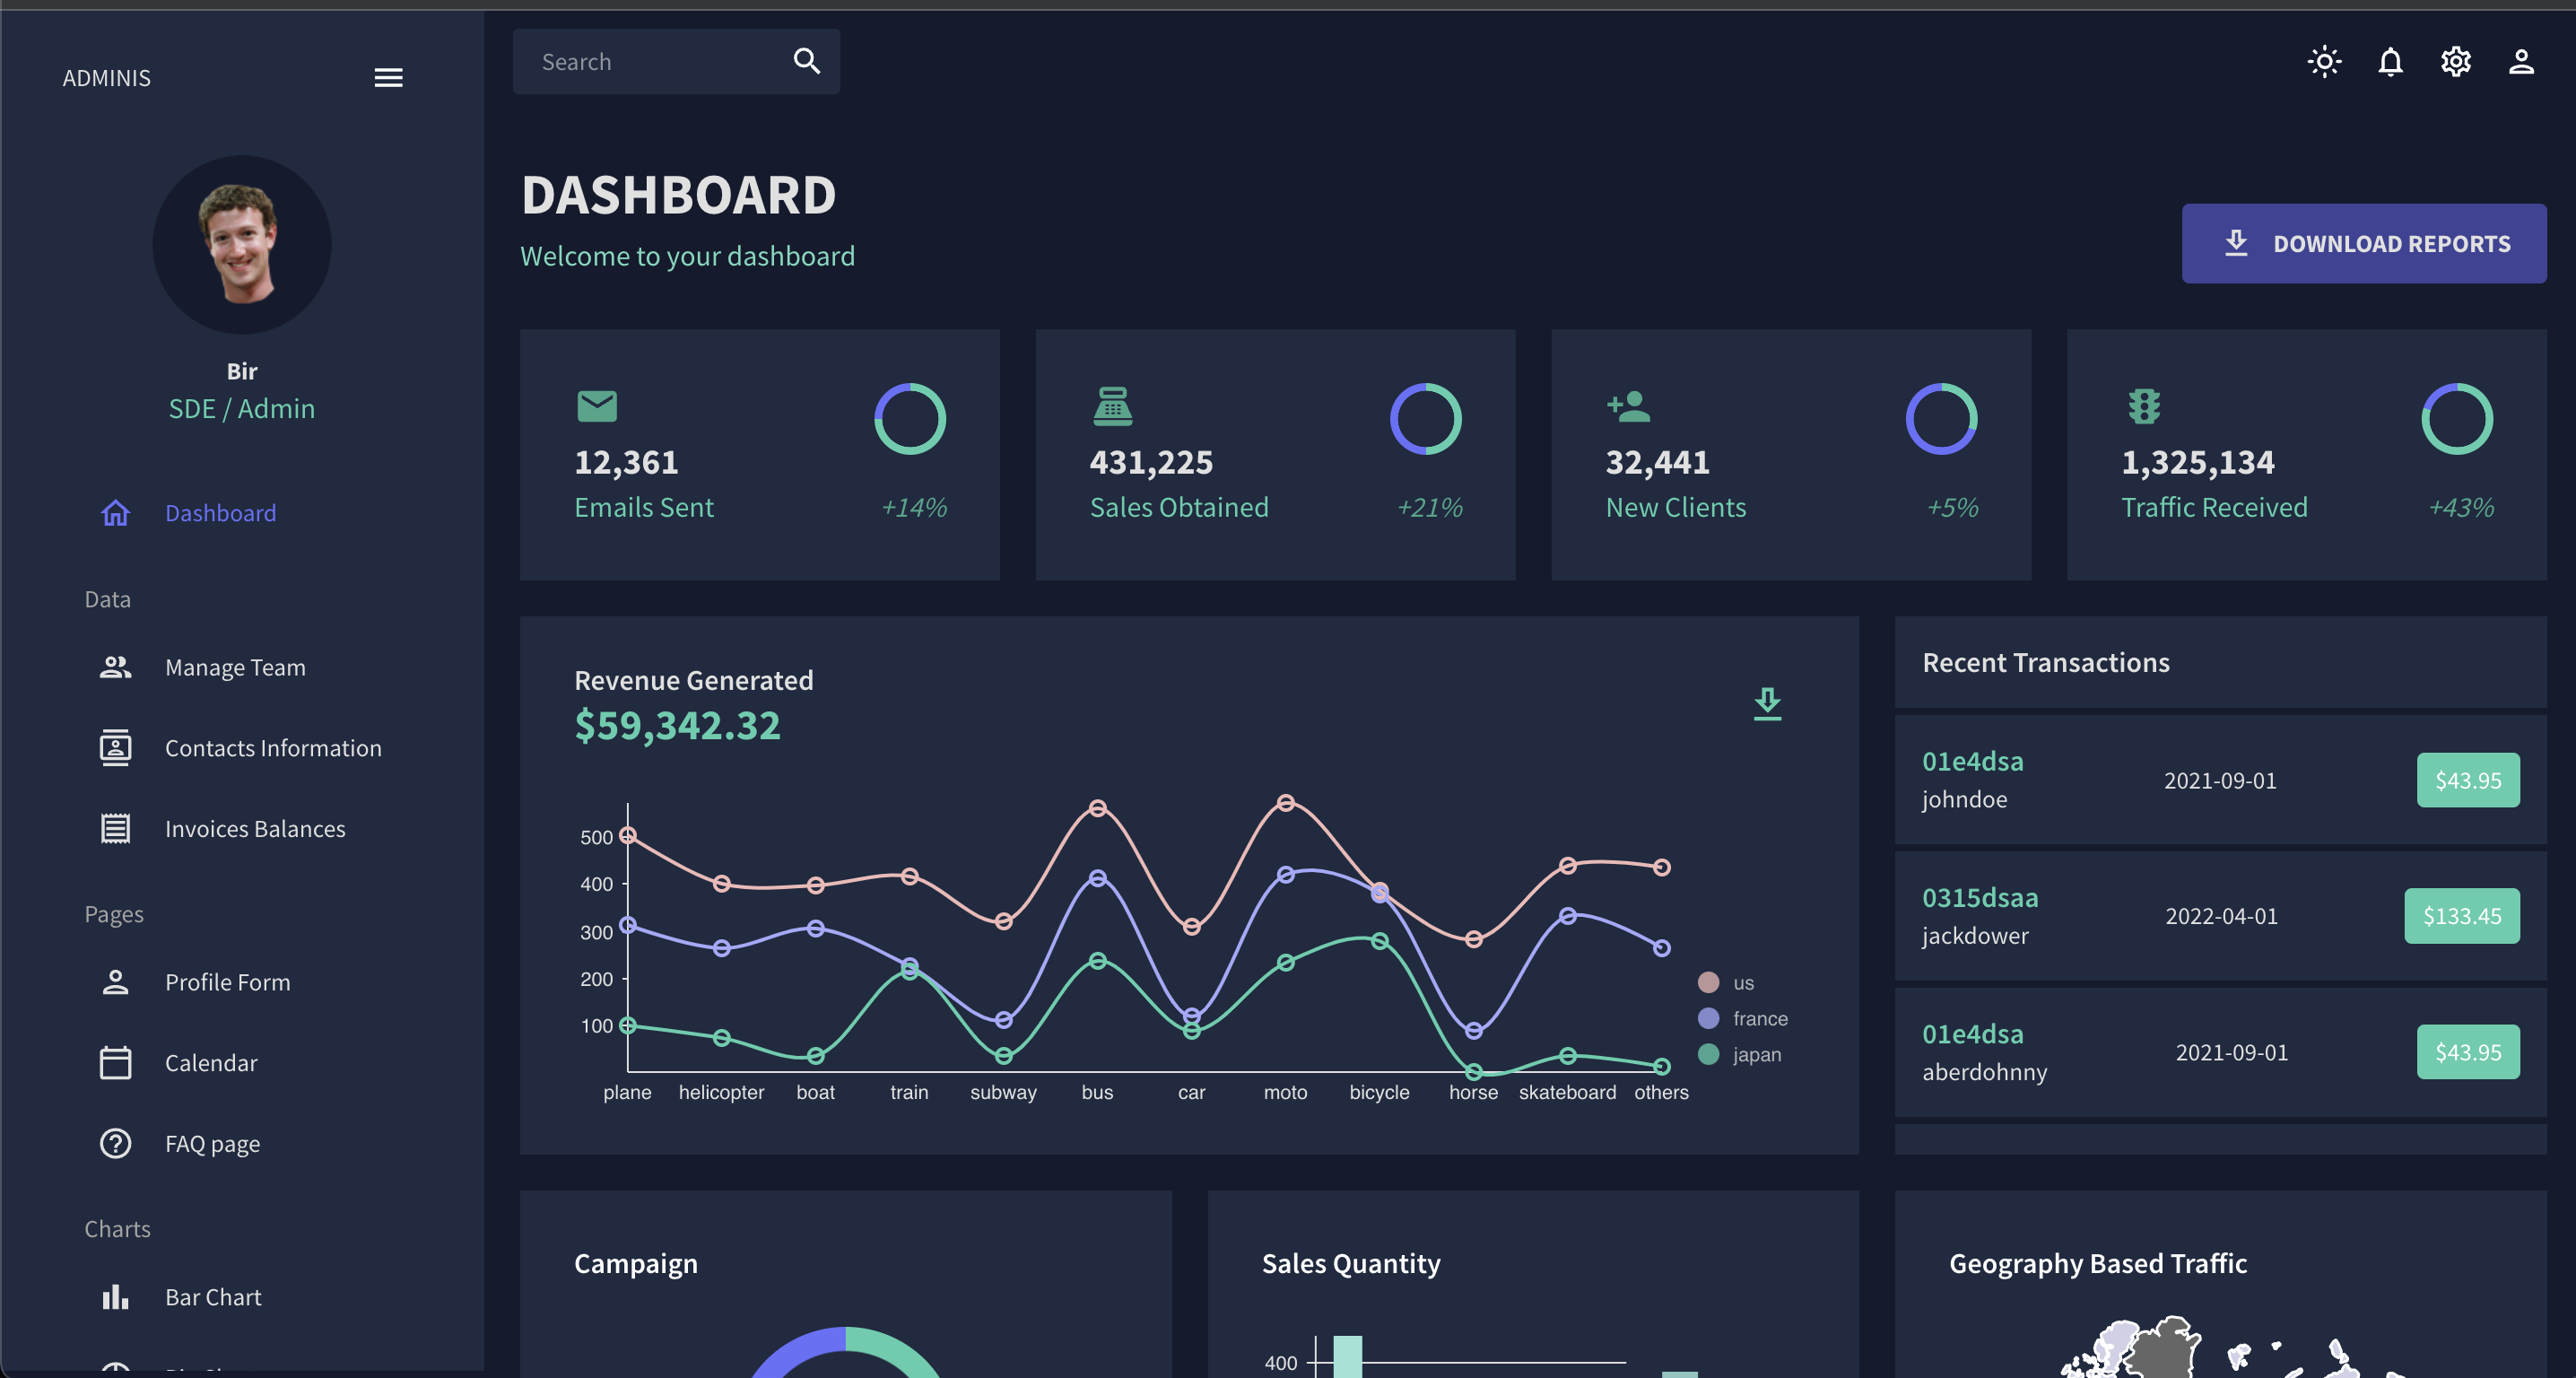The image size is (2576, 1378).
Task: Click the Emails Sent envelope icon
Action: [x=597, y=406]
